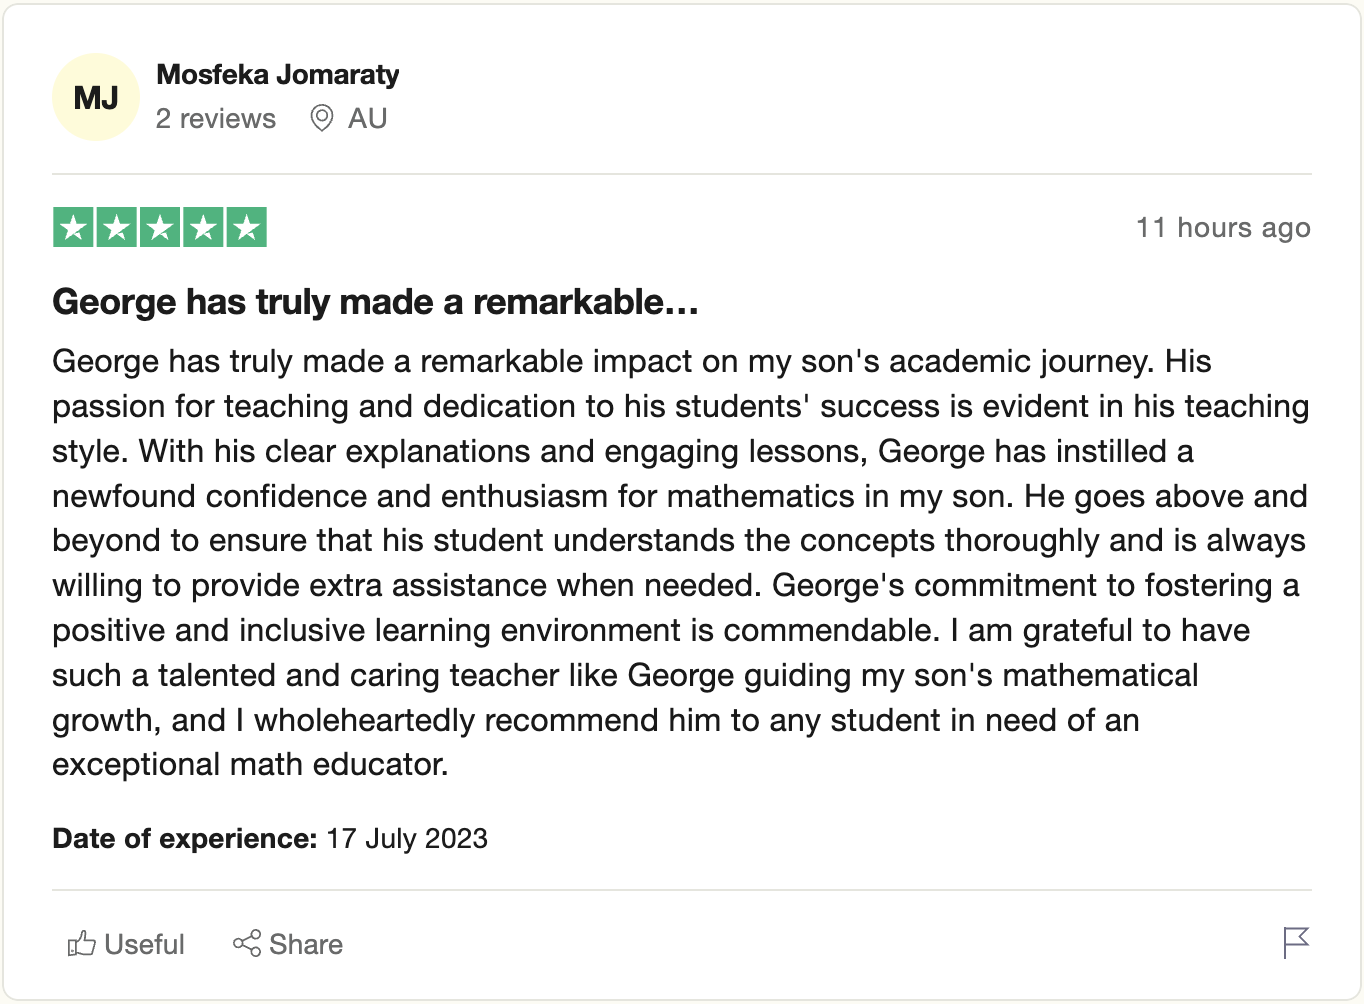Click the Share link icon

(x=246, y=943)
